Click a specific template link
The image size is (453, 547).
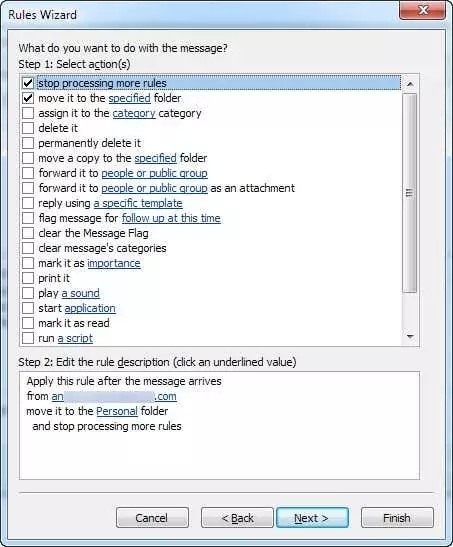(138, 203)
